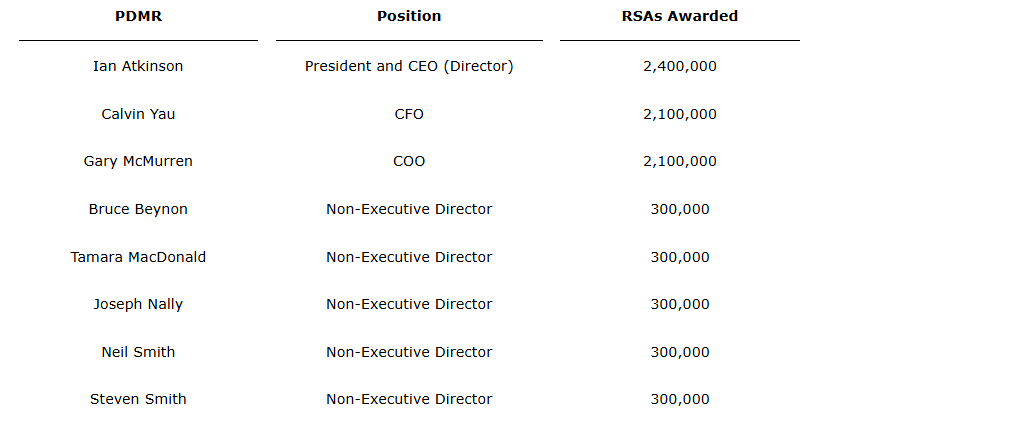Click Neil Smith's Non-Executive Director position
Image resolution: width=1021 pixels, height=421 pixels.
tap(409, 352)
